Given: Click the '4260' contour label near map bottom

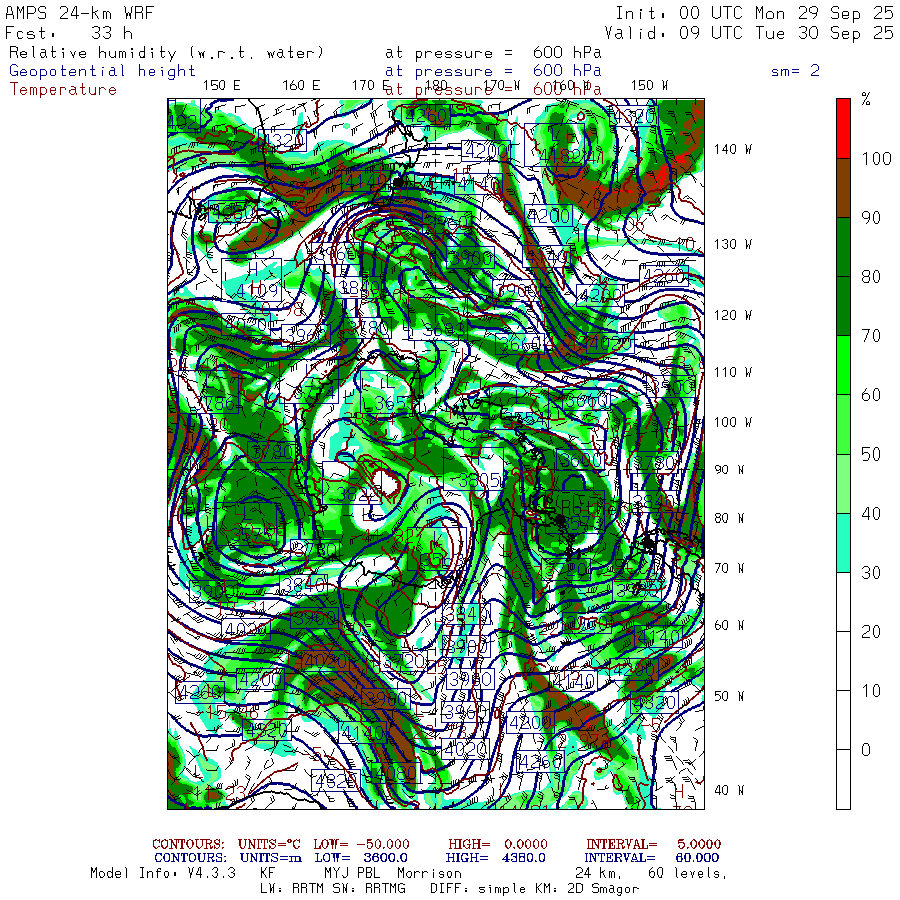Looking at the screenshot, I should [541, 760].
